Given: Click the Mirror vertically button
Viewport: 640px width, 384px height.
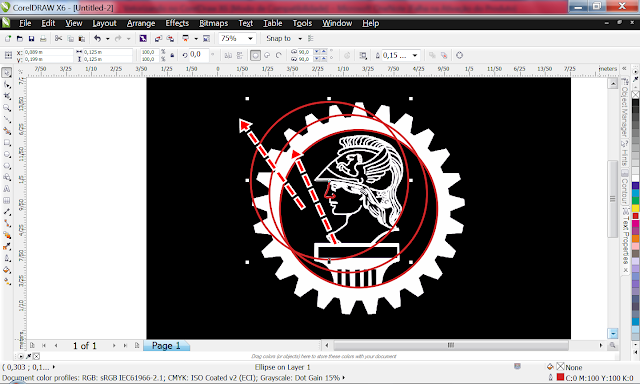Looking at the screenshot, I should 240,55.
